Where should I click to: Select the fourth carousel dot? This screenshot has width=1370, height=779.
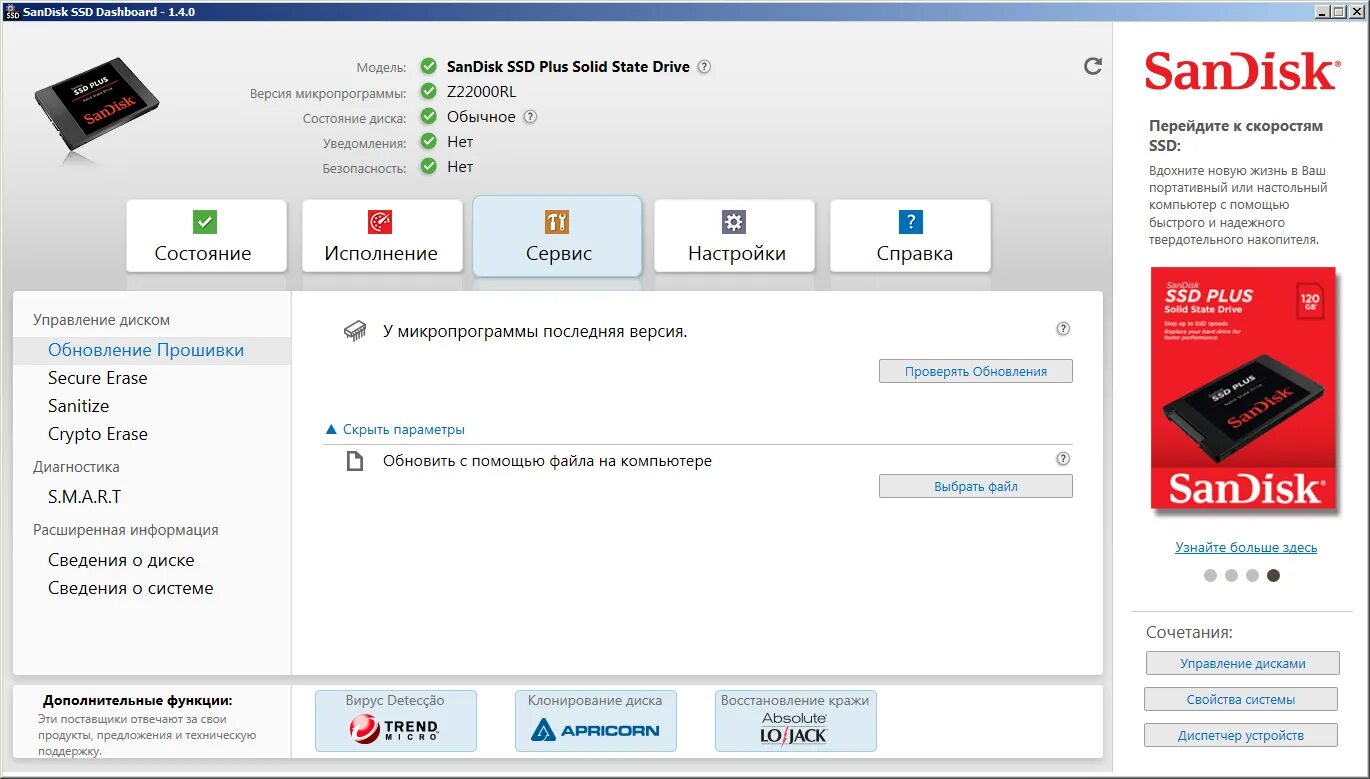1273,575
